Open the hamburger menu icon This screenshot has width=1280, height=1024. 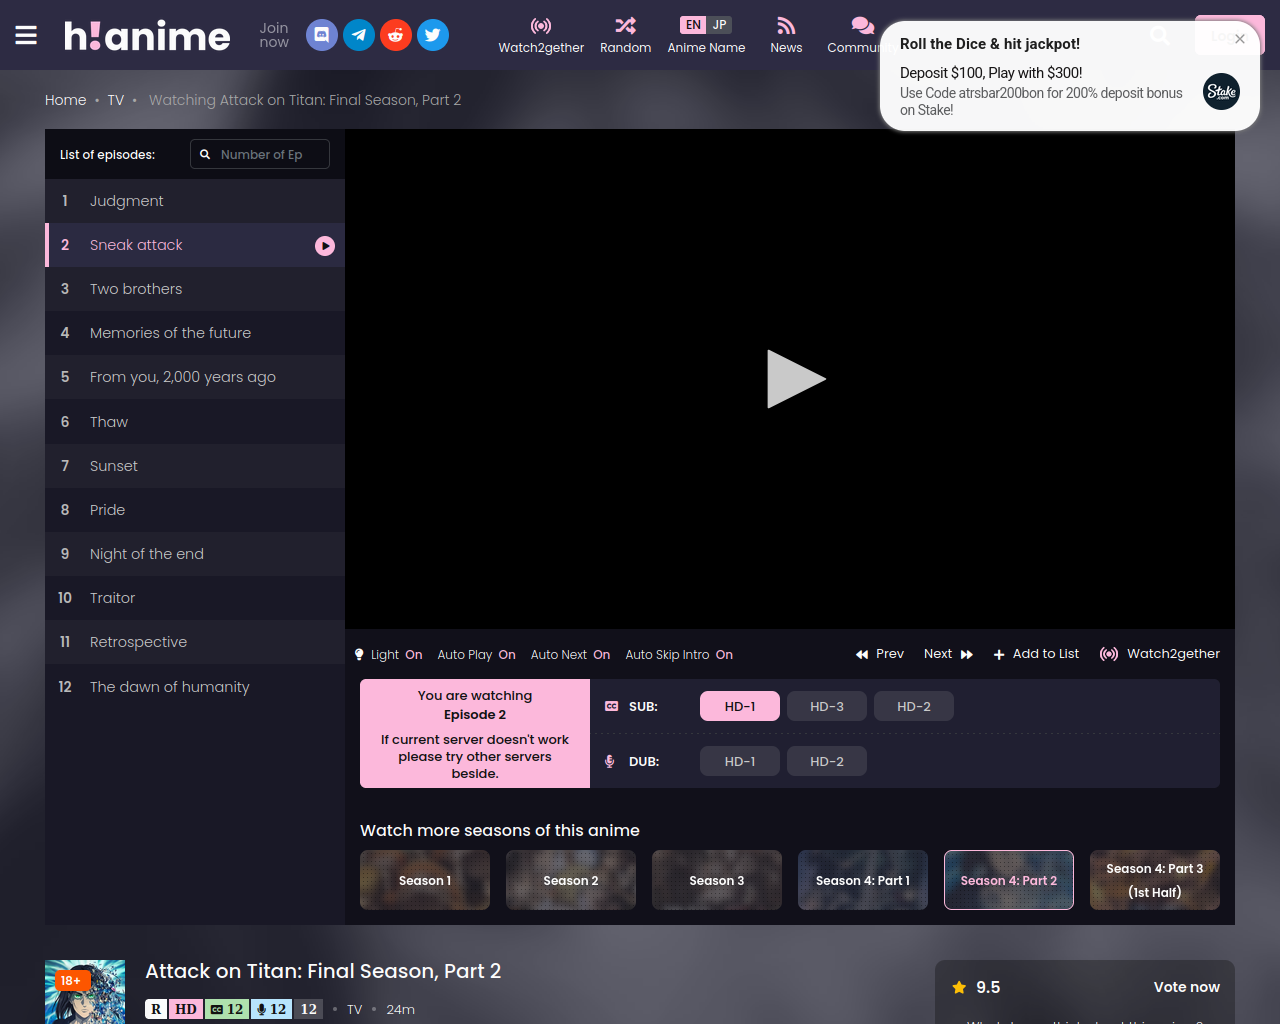pos(26,36)
